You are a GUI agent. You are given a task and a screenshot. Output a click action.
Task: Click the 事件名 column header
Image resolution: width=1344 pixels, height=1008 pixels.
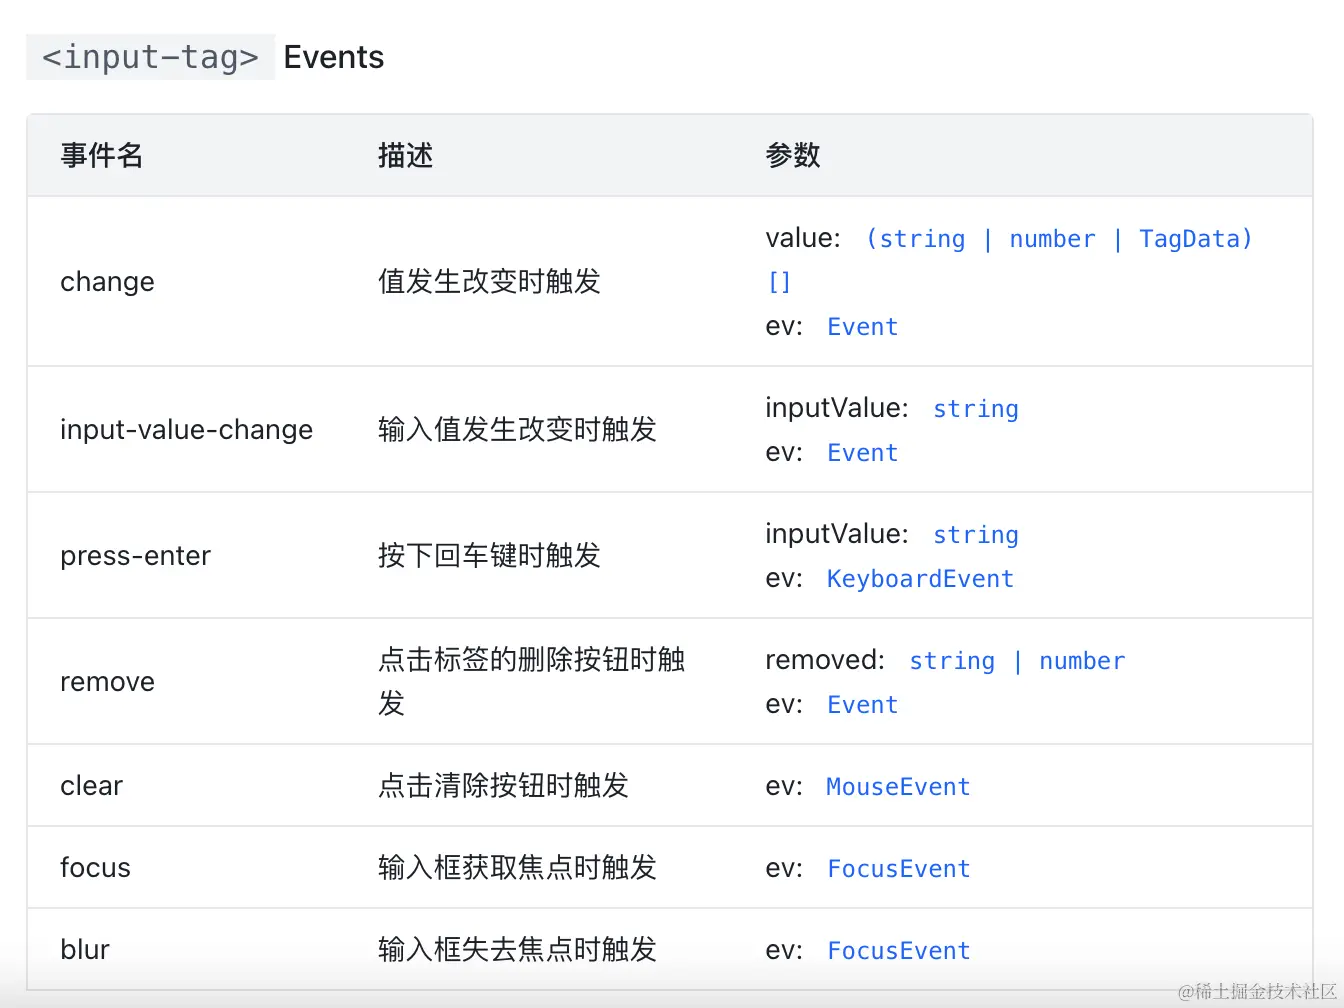click(x=101, y=155)
